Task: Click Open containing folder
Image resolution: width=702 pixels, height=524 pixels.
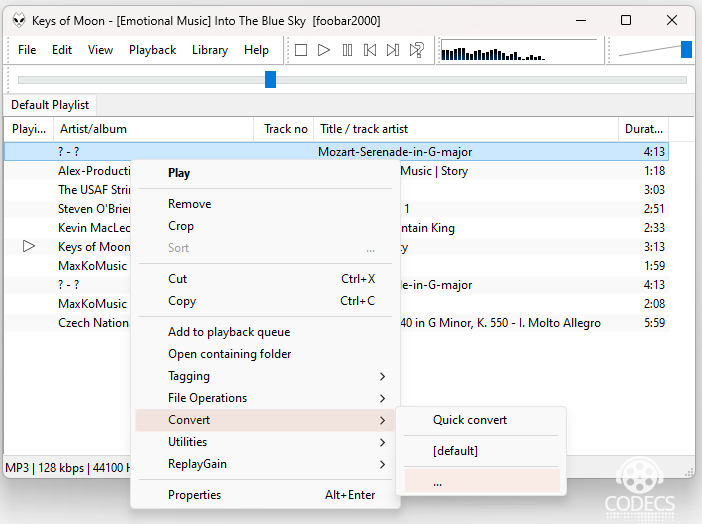Action: pyautogui.click(x=265, y=354)
